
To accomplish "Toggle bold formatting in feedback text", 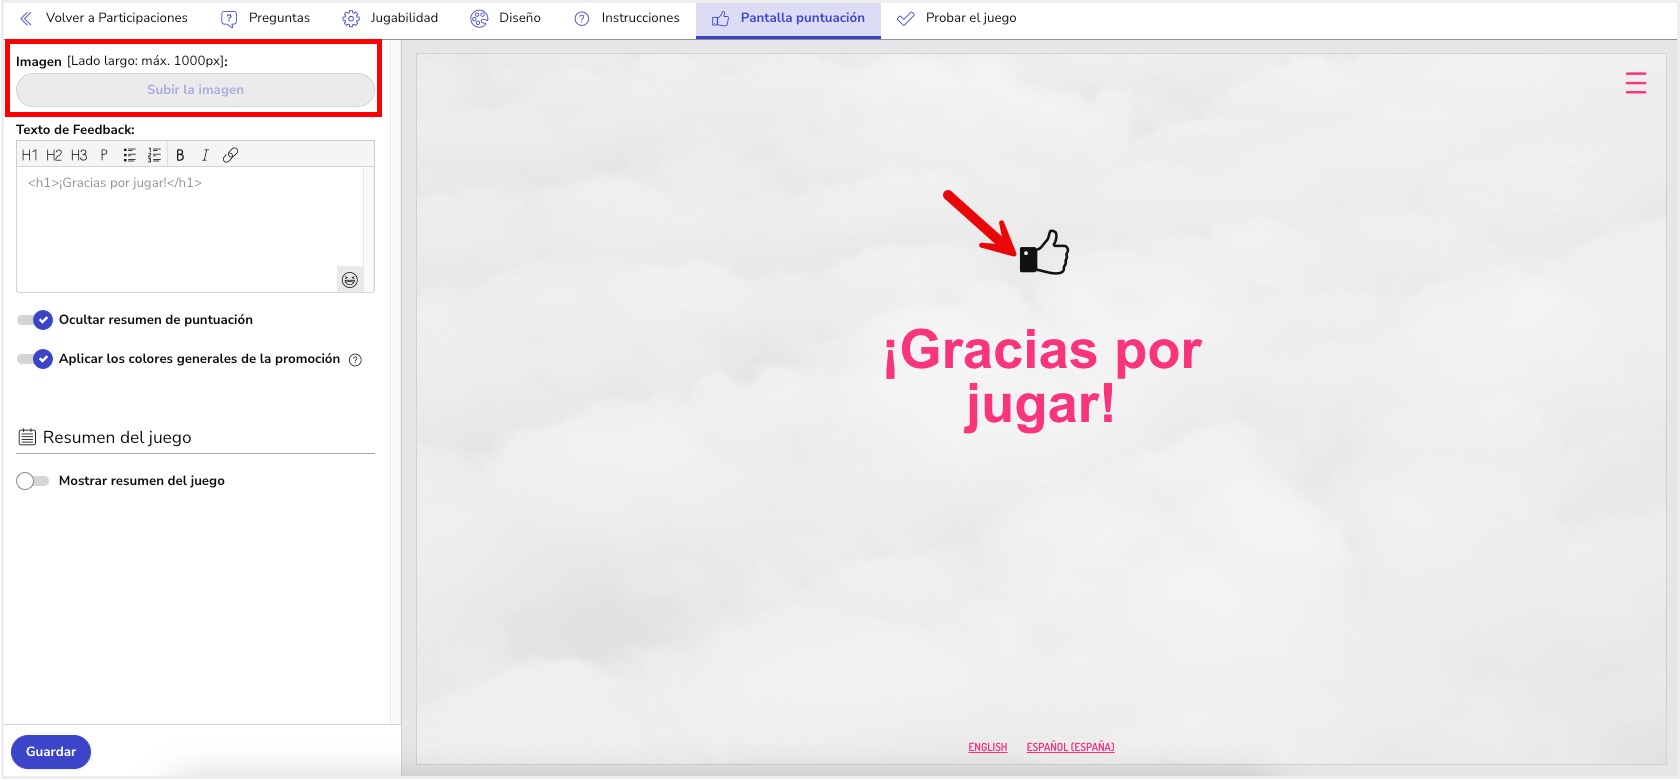I will tap(180, 155).
